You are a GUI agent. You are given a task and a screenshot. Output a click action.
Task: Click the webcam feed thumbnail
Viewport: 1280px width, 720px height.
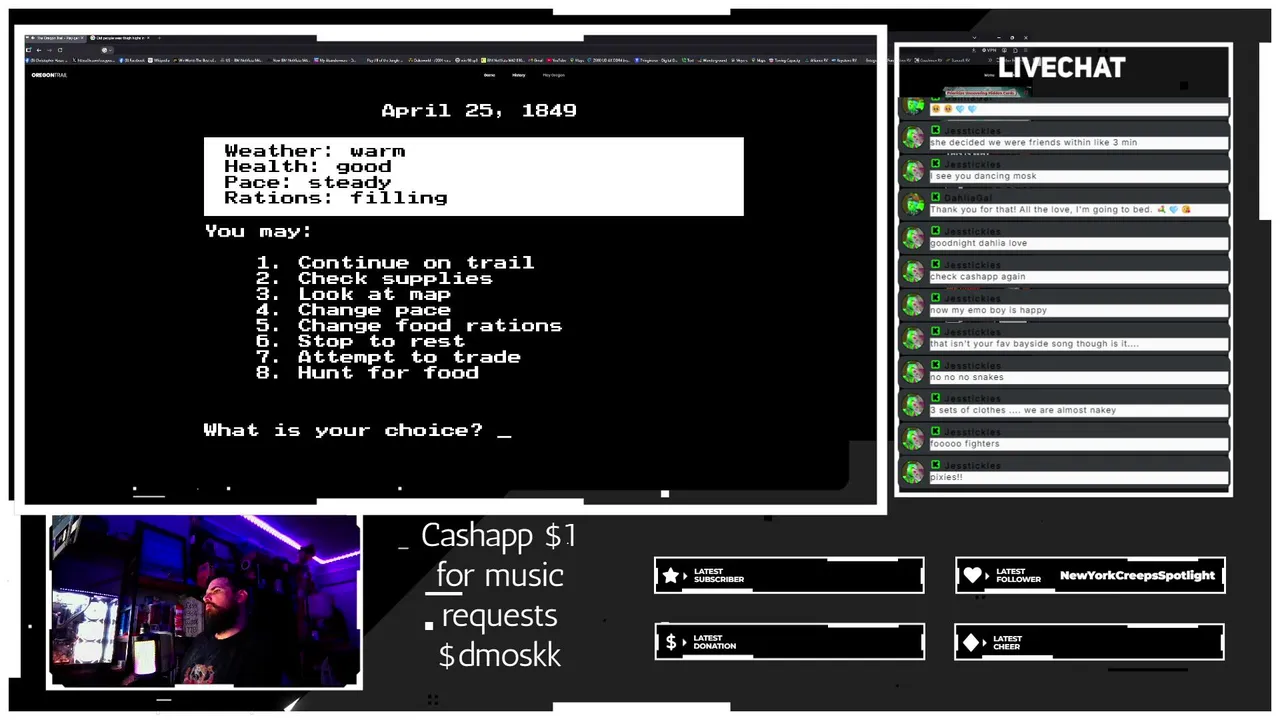(205, 602)
